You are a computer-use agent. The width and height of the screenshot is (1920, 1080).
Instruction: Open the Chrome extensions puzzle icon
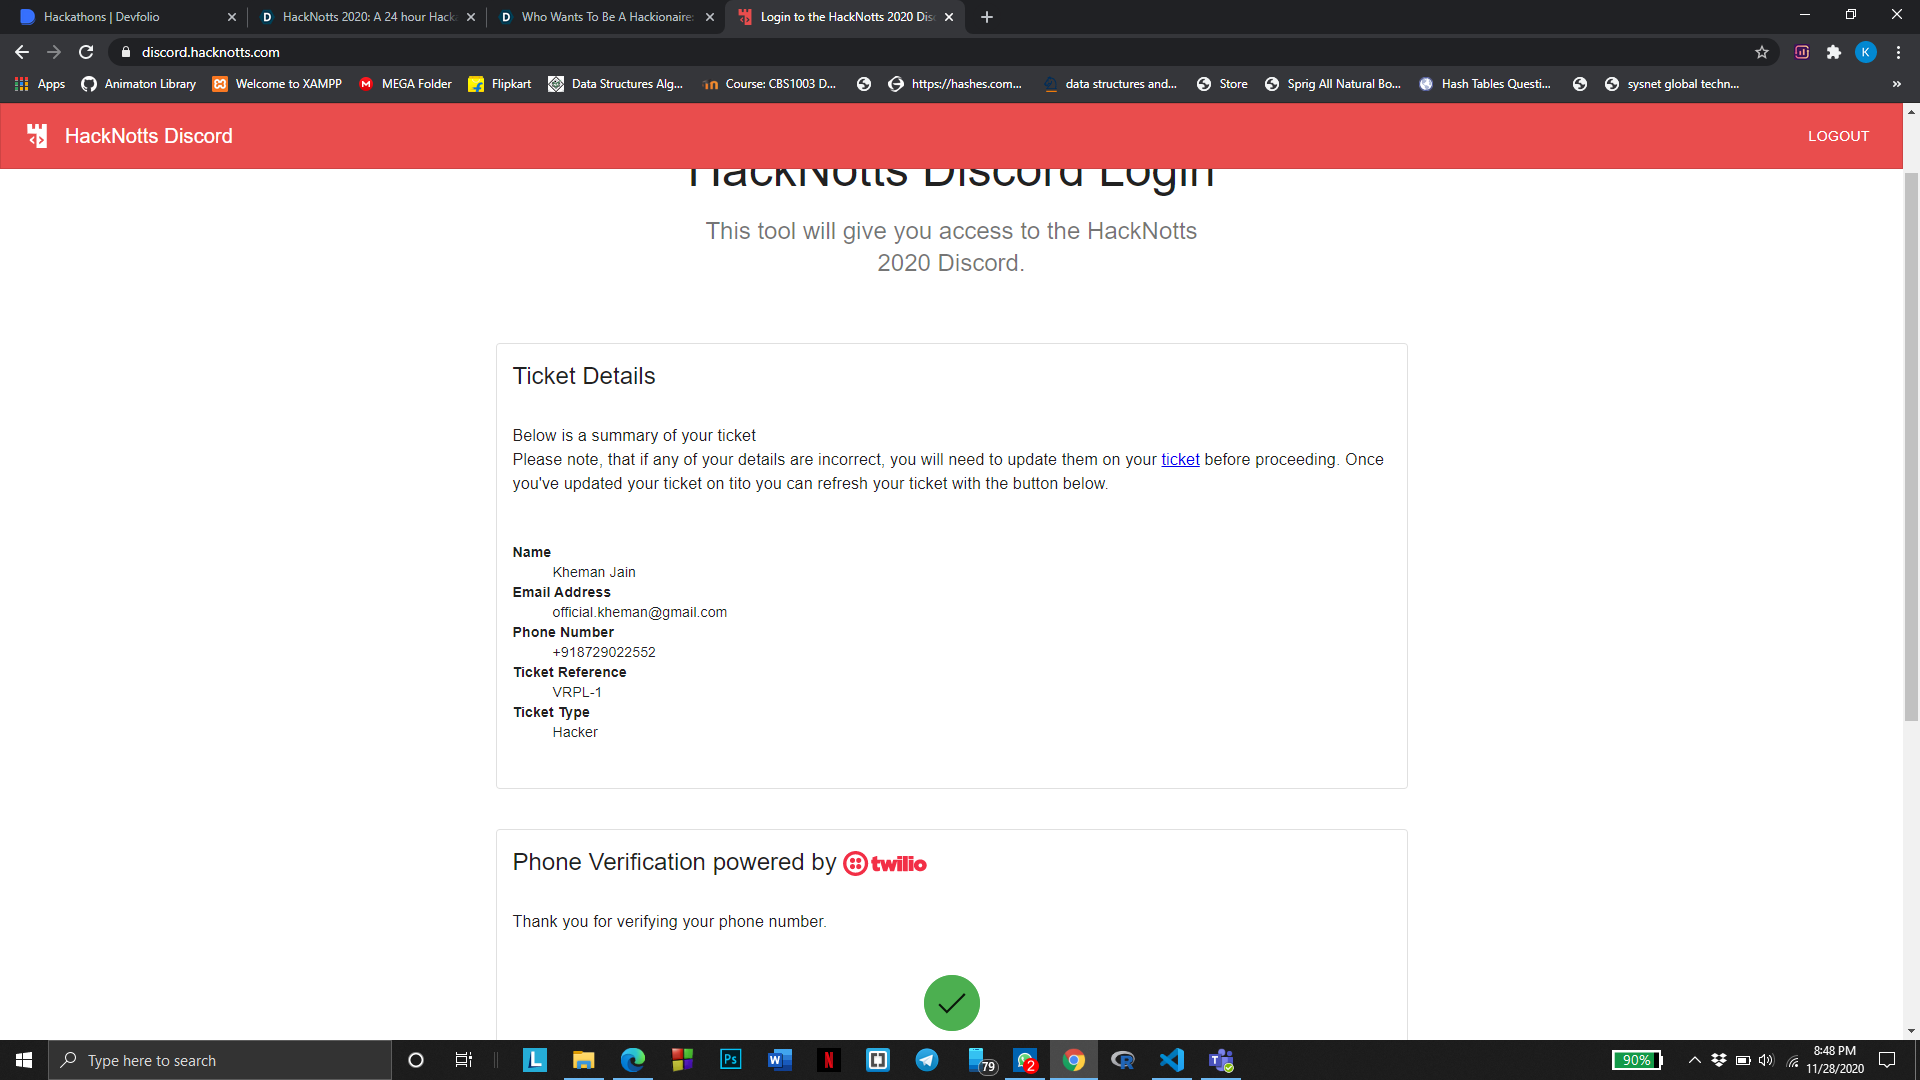1834,52
